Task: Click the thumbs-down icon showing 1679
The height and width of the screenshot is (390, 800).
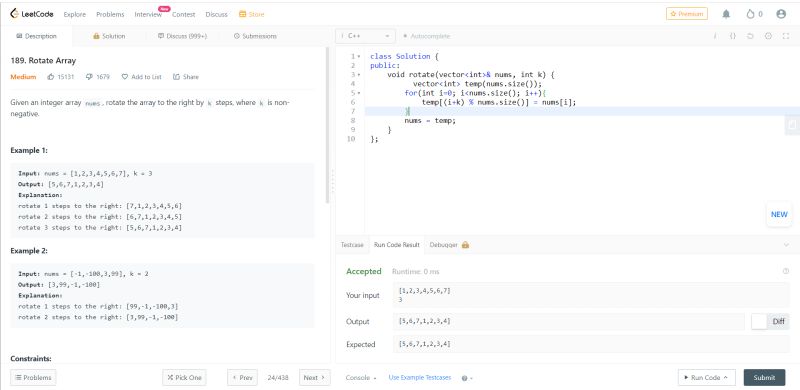Action: [x=89, y=77]
